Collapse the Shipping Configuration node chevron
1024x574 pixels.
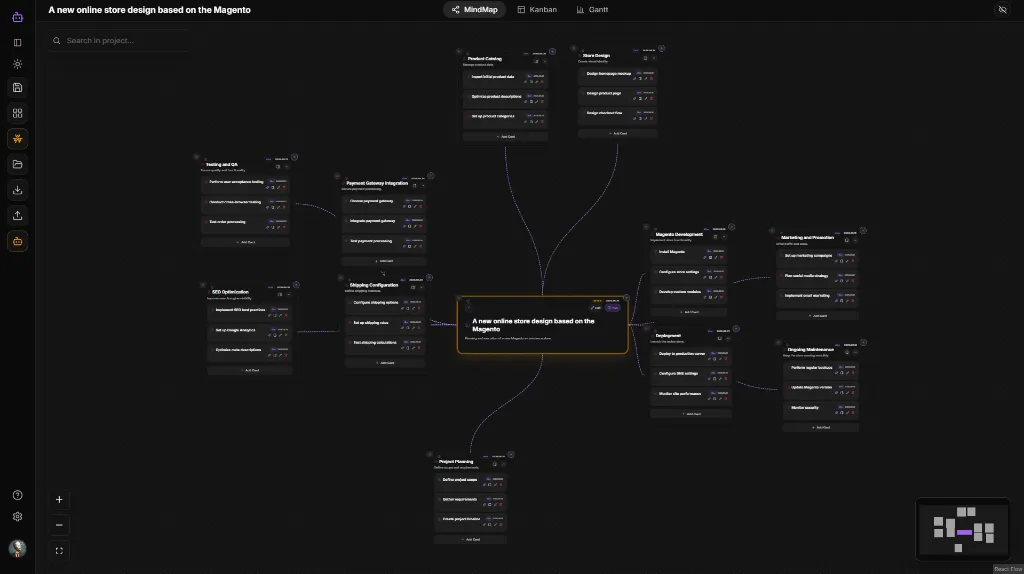click(x=421, y=287)
